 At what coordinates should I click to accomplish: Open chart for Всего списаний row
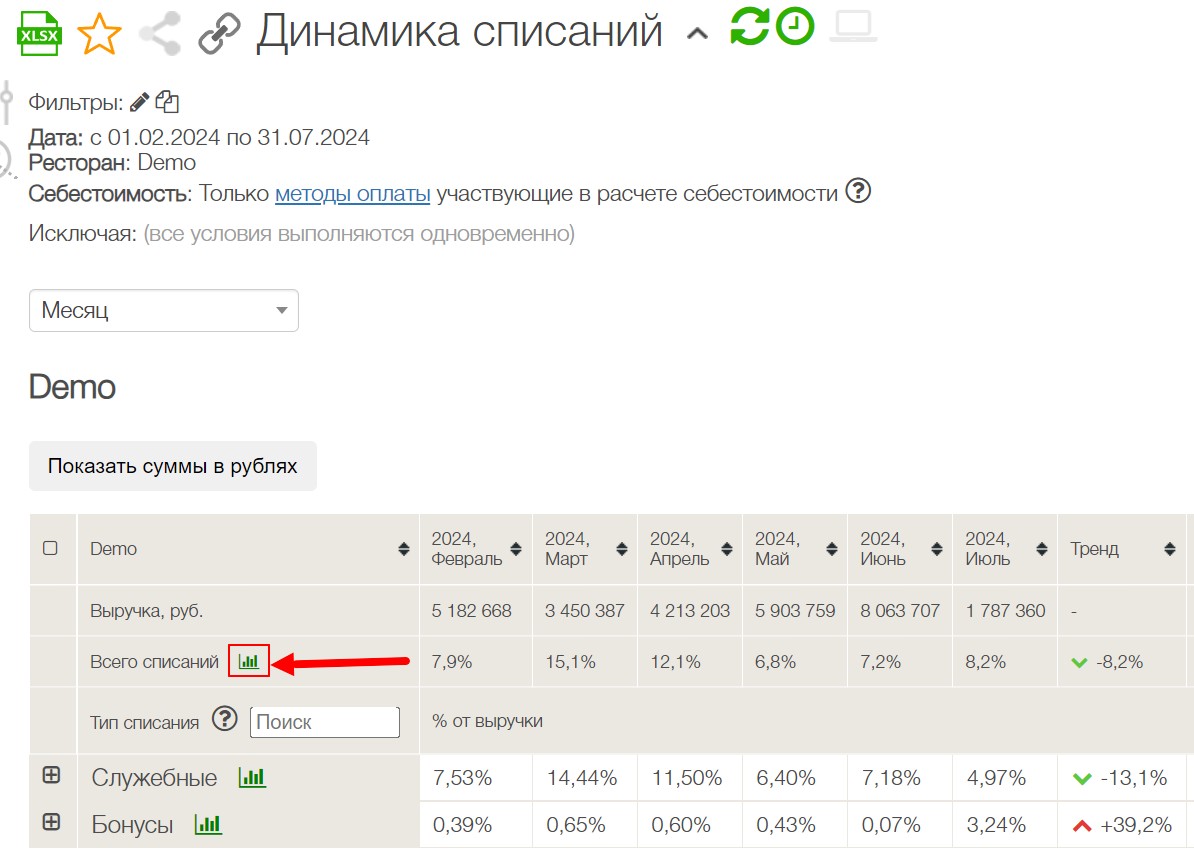point(249,661)
